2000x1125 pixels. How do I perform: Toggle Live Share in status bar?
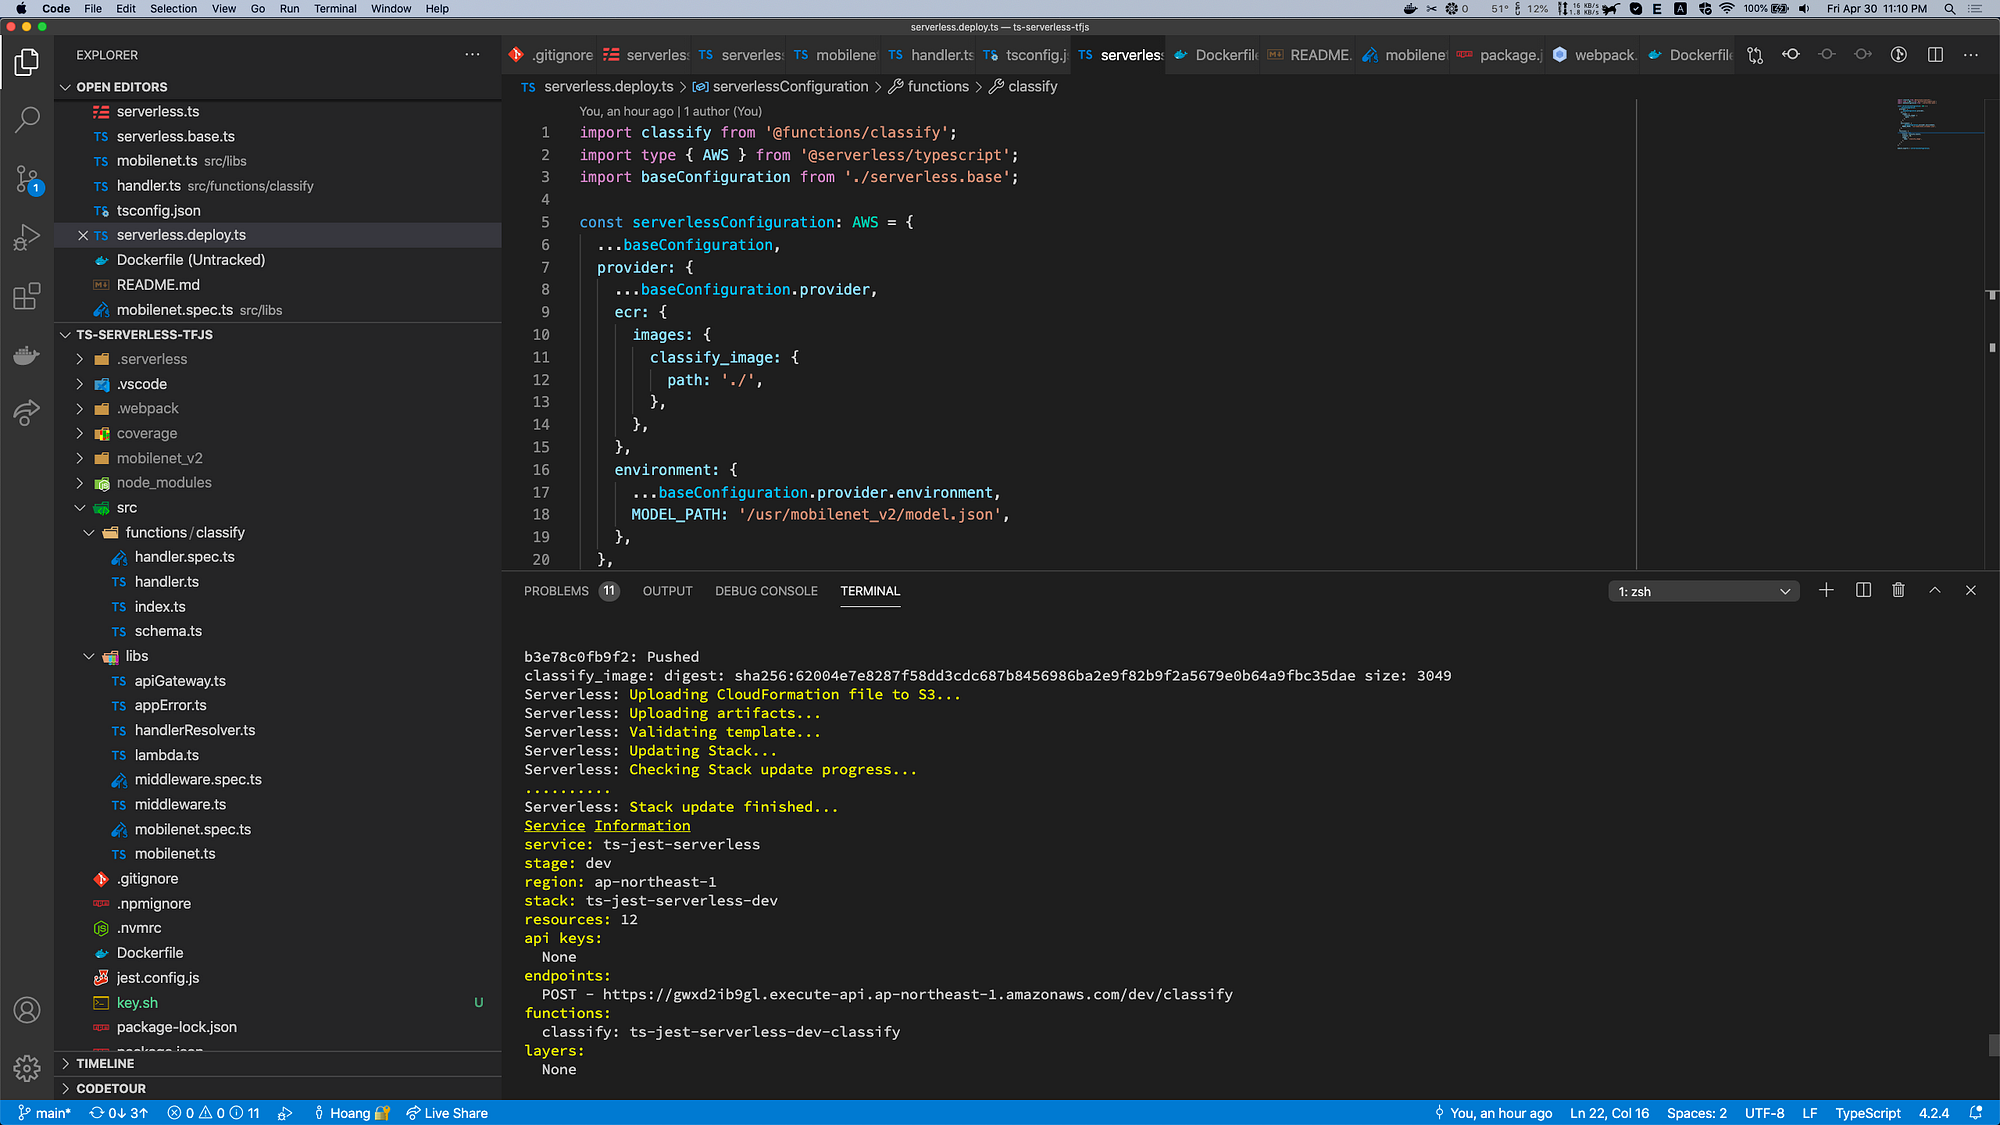coord(447,1113)
